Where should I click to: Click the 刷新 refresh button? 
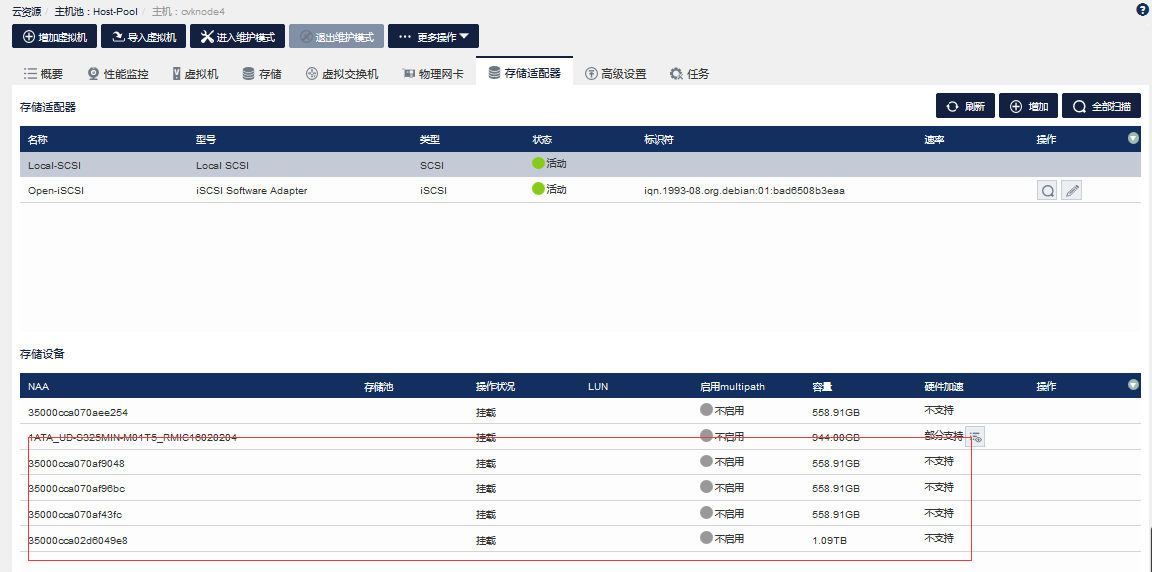coord(965,106)
